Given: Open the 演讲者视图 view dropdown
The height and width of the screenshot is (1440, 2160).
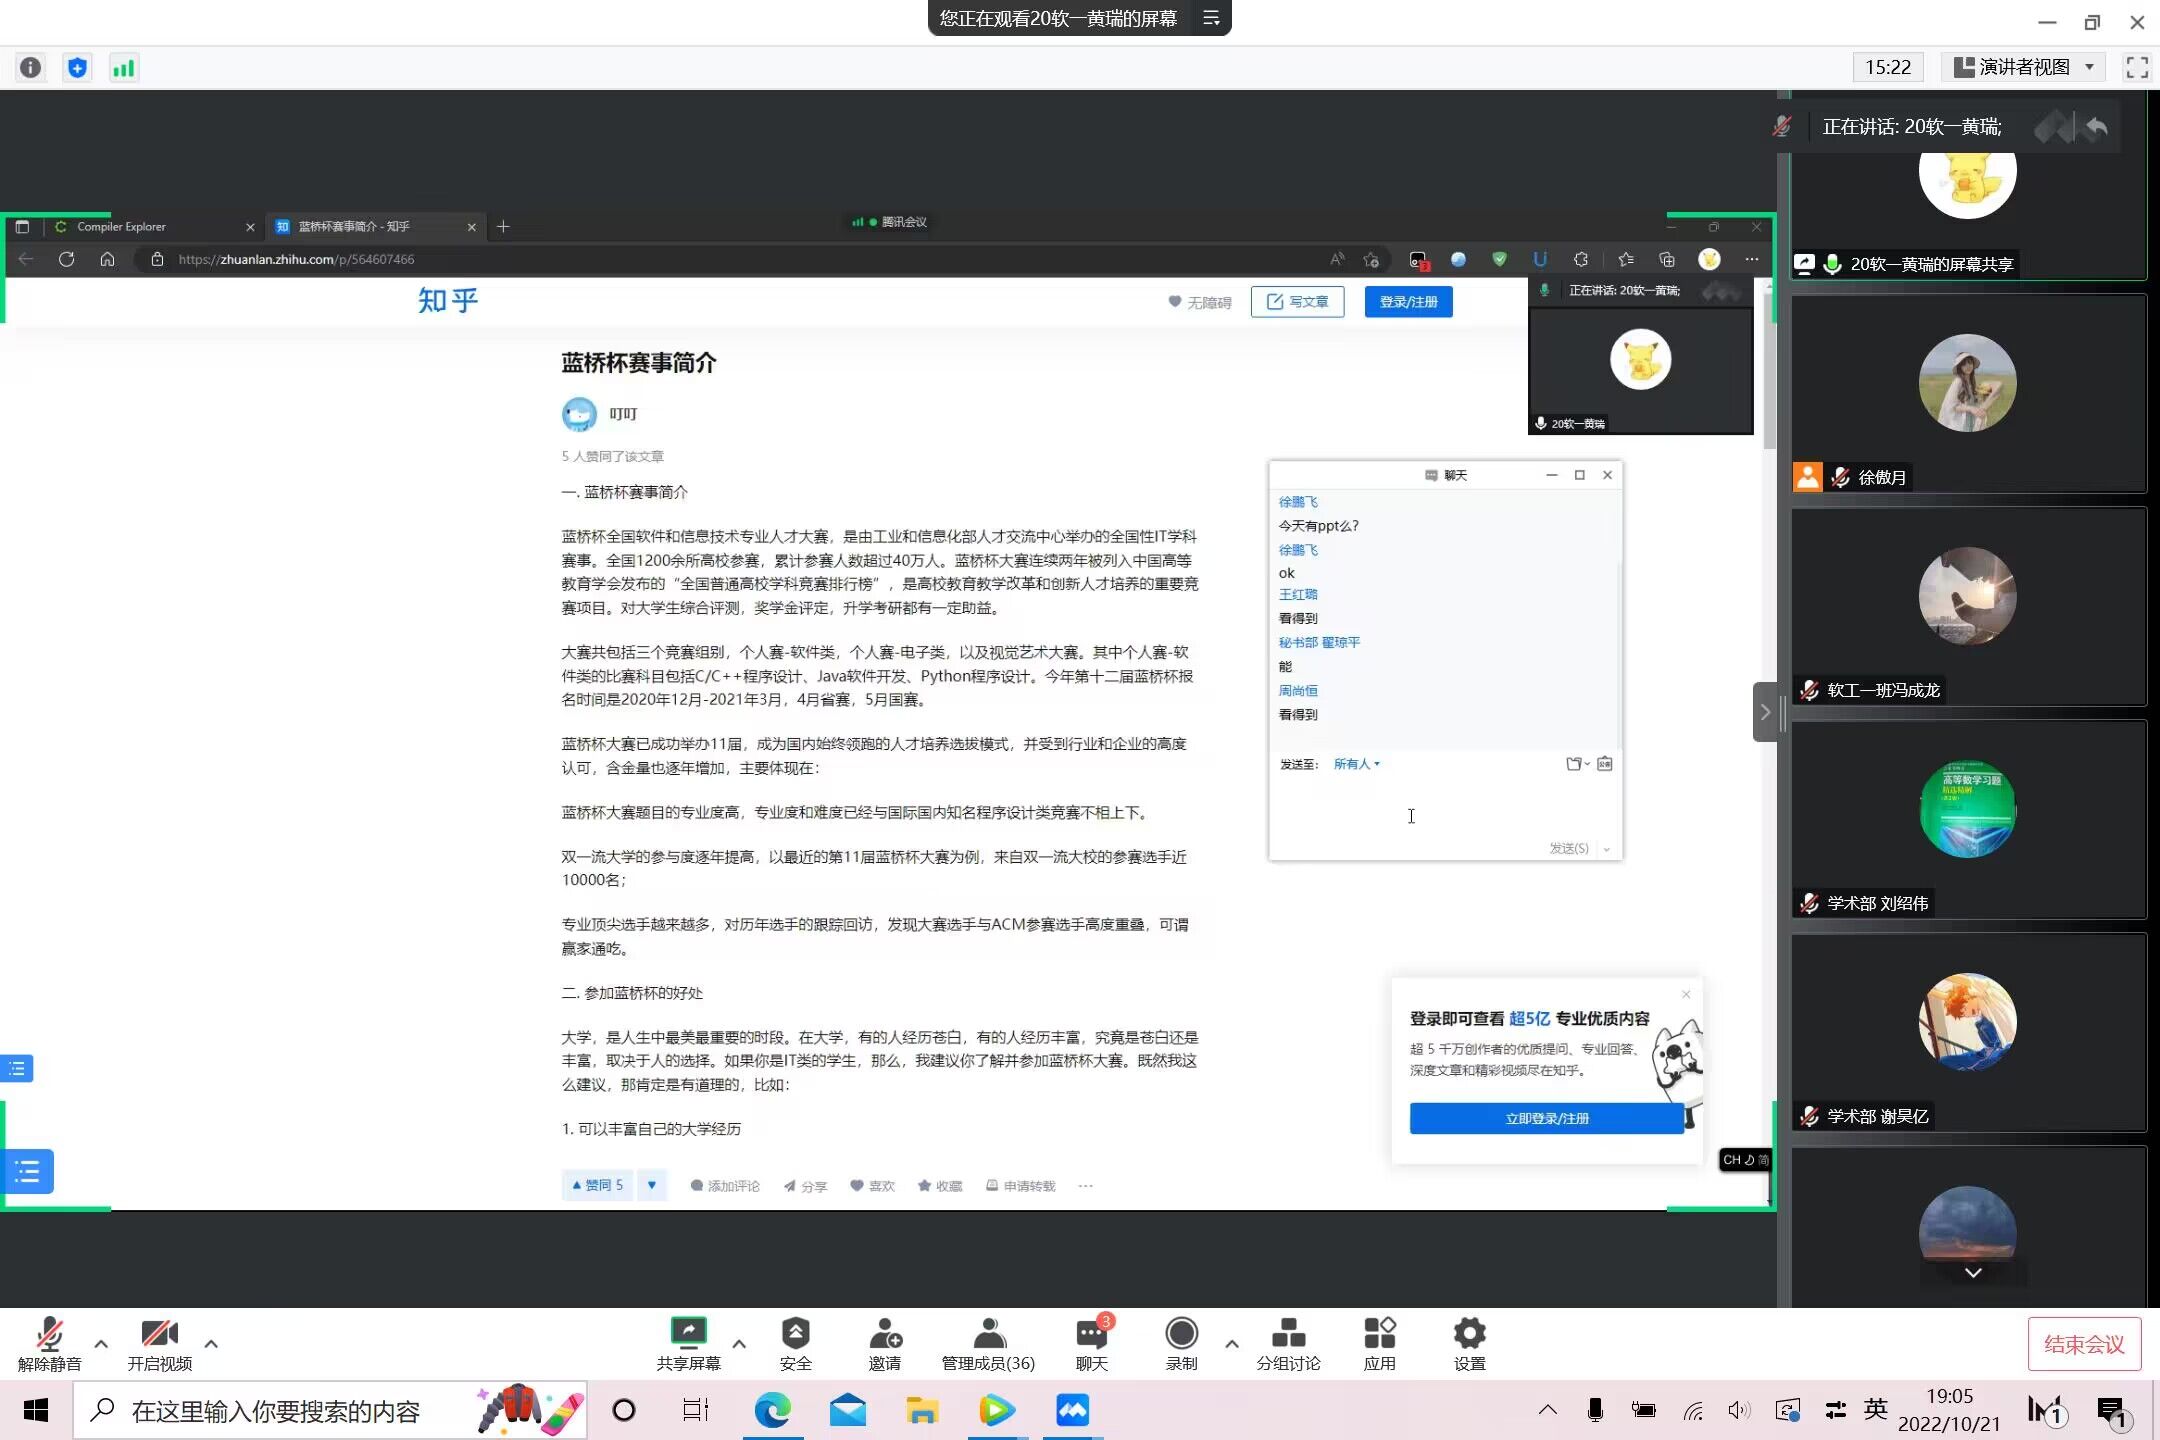Looking at the screenshot, I should 2024,67.
